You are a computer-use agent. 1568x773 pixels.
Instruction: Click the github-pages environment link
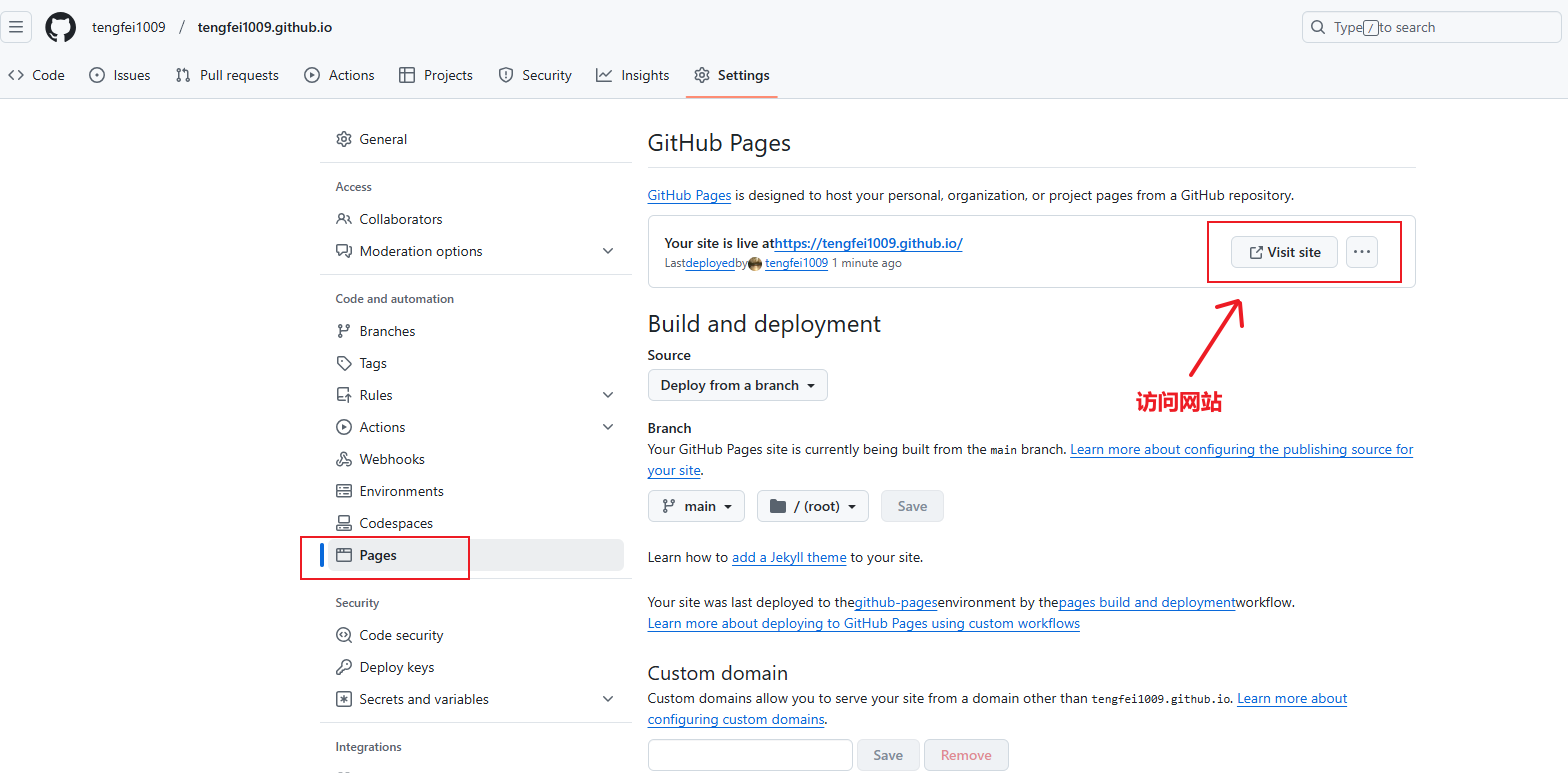click(x=896, y=603)
